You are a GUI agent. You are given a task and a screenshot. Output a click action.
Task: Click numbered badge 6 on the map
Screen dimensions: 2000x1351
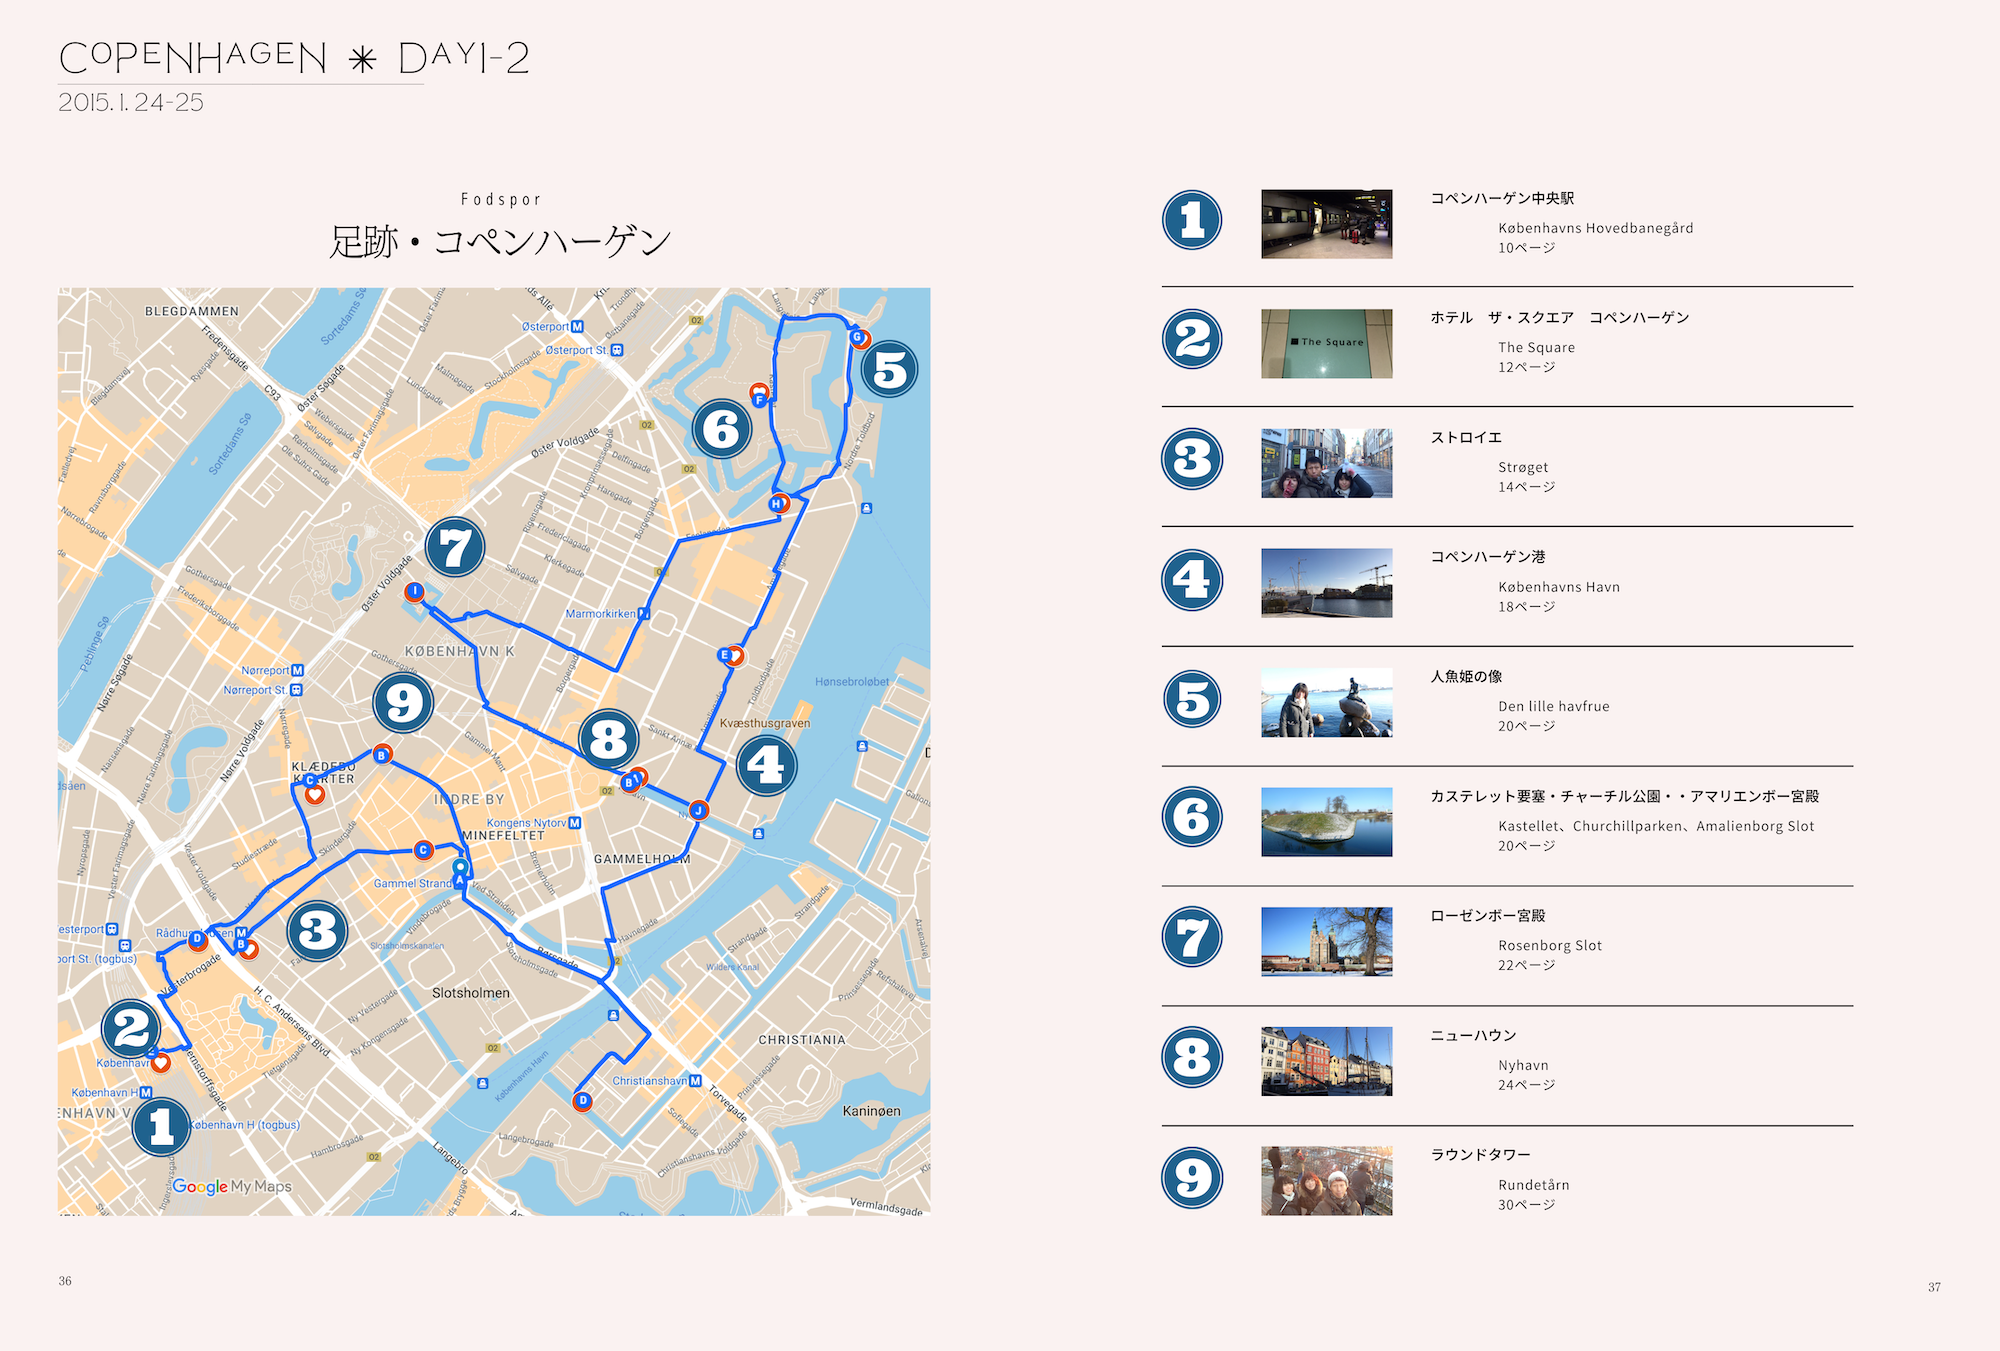(x=721, y=429)
